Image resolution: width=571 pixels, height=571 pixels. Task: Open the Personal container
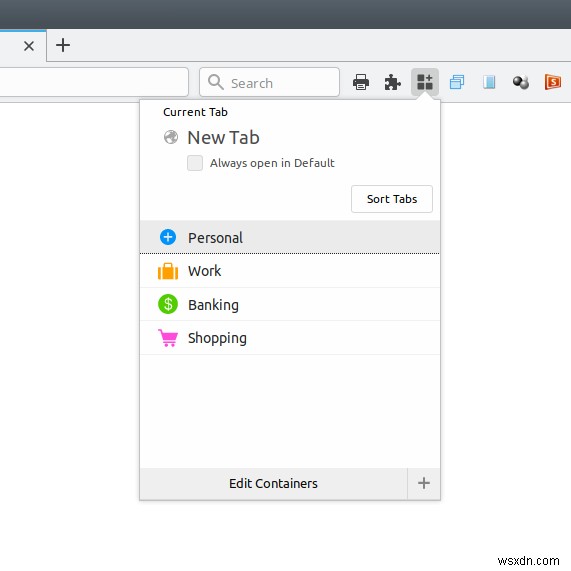pos(290,237)
